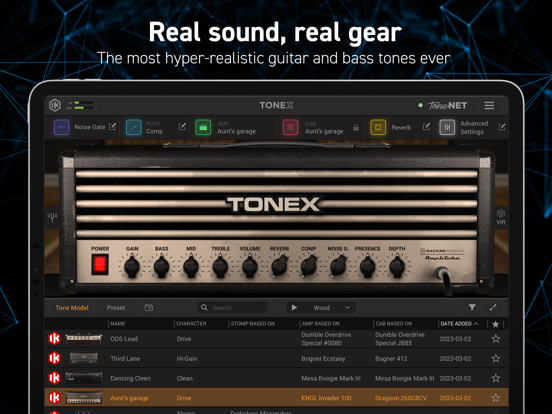Click the COMP knob on amp
The image size is (552, 414).
click(x=309, y=266)
